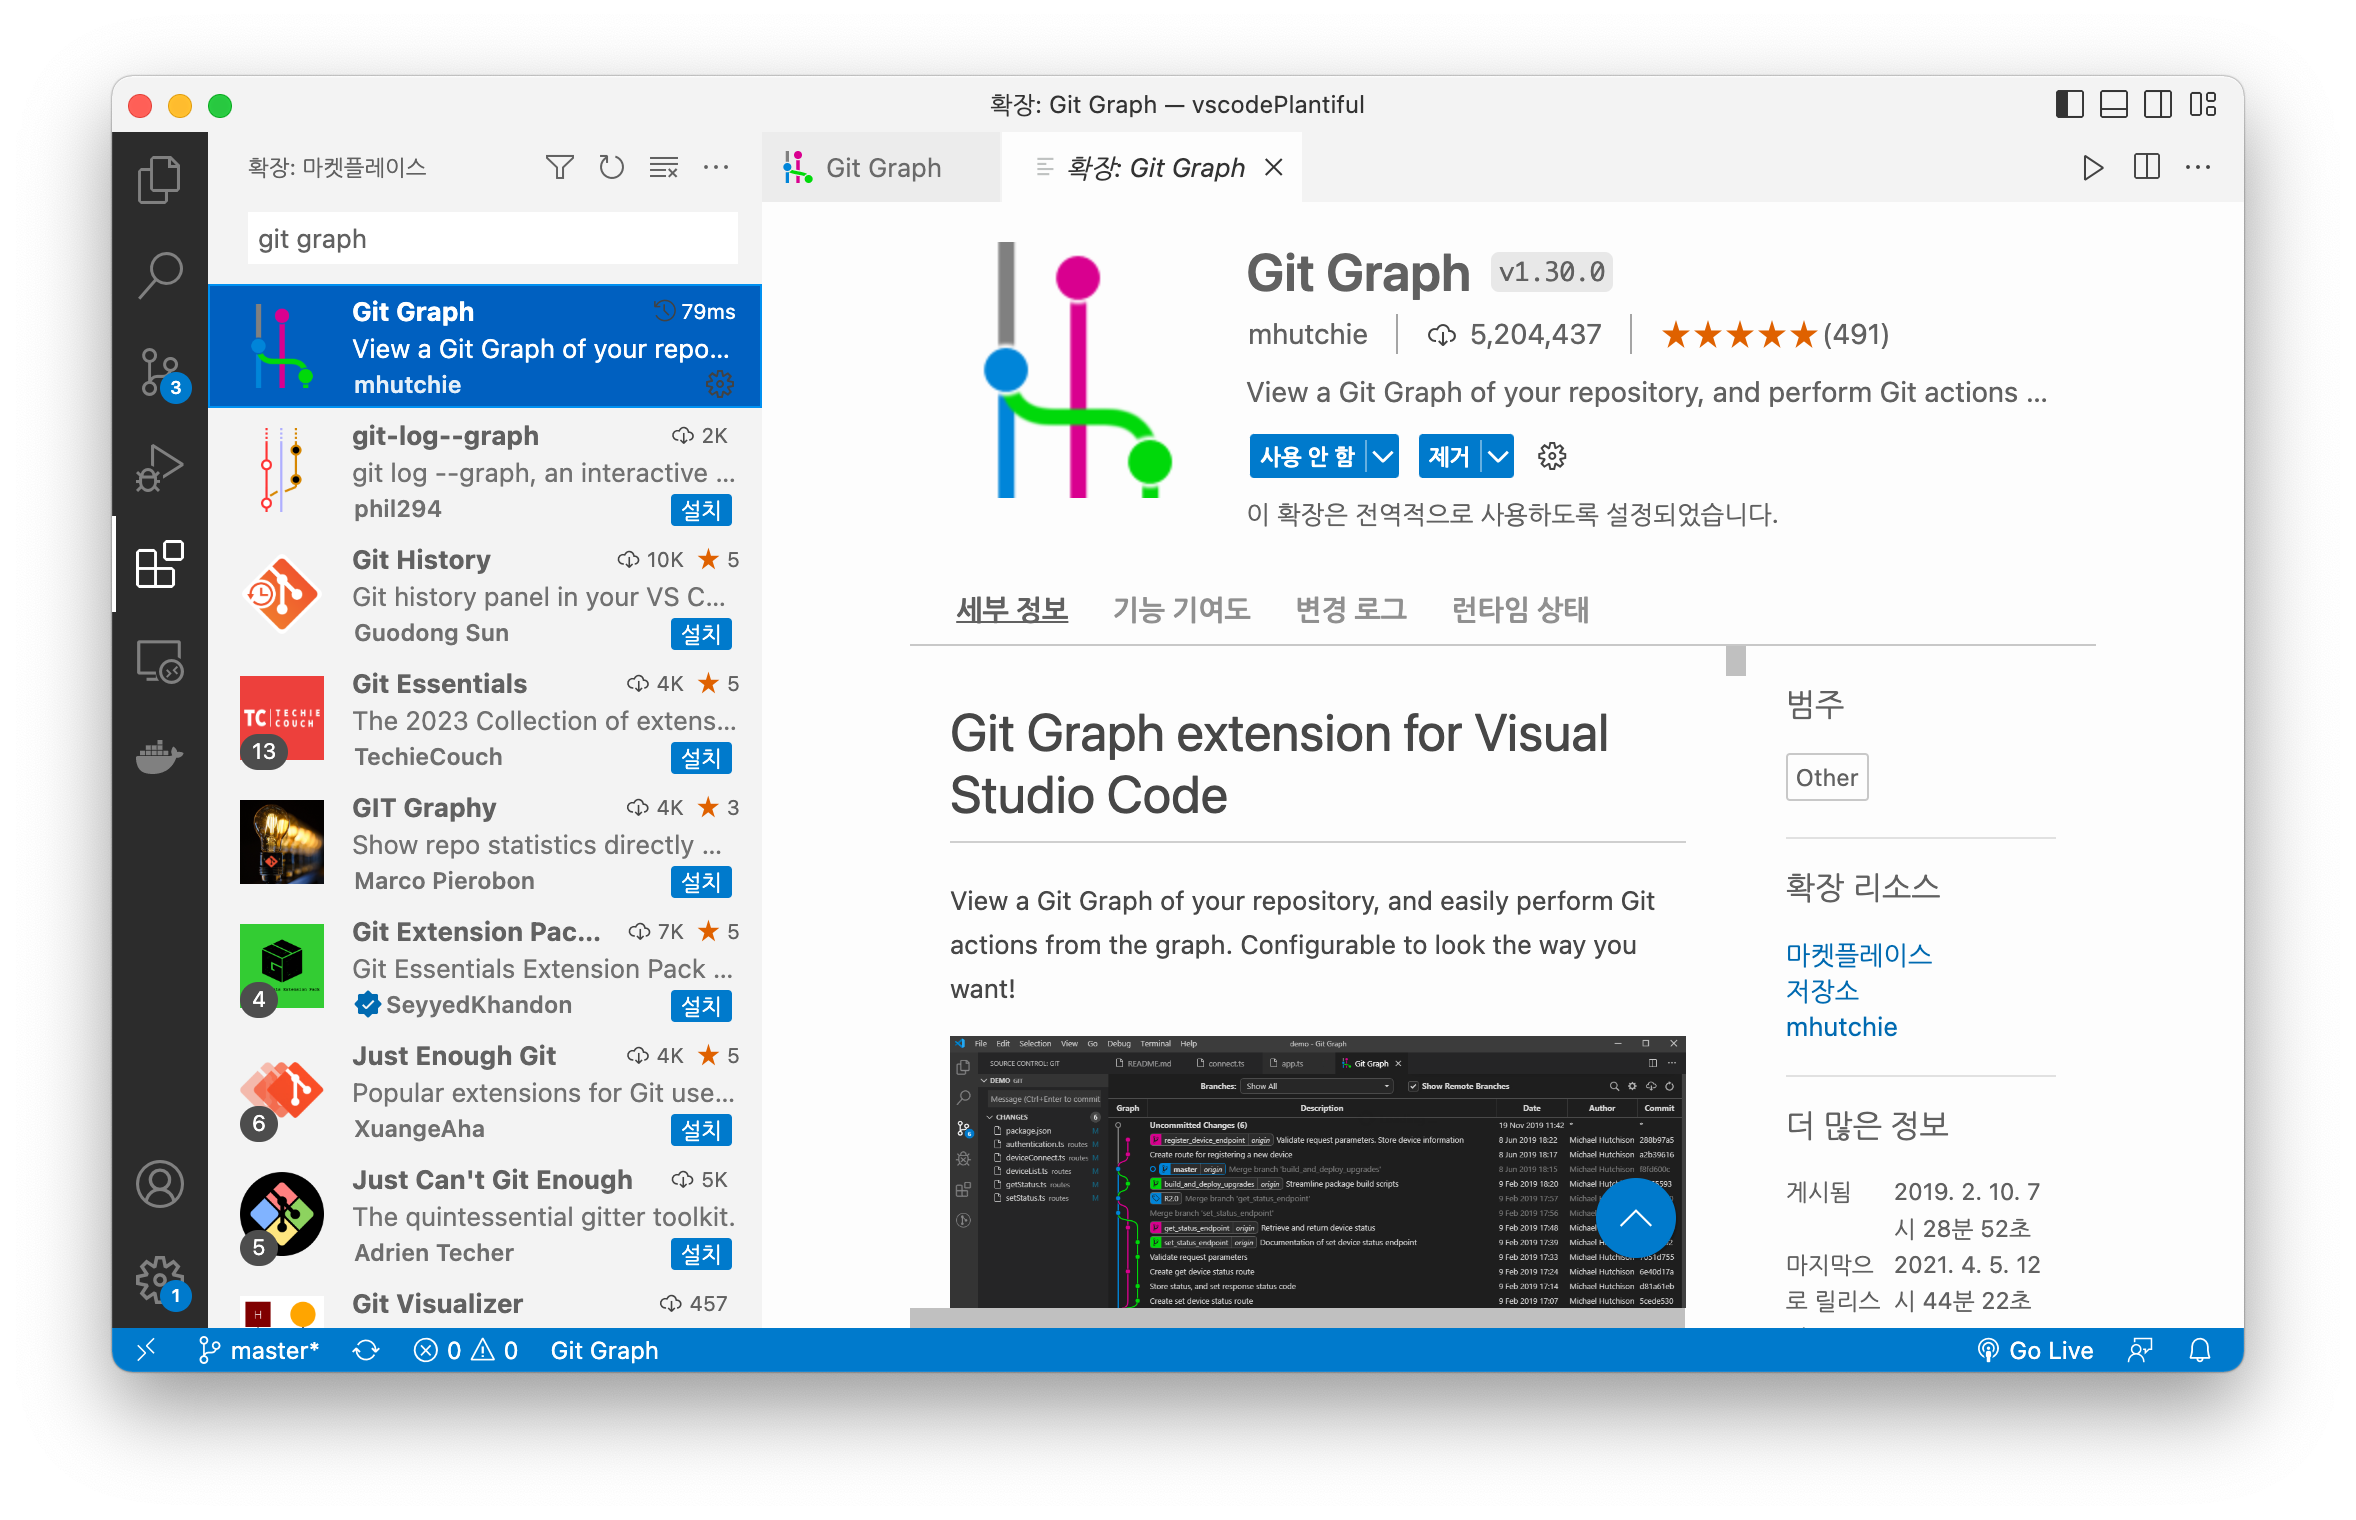This screenshot has width=2356, height=1520.
Task: Open the Docker view in activity bar
Action: (159, 756)
